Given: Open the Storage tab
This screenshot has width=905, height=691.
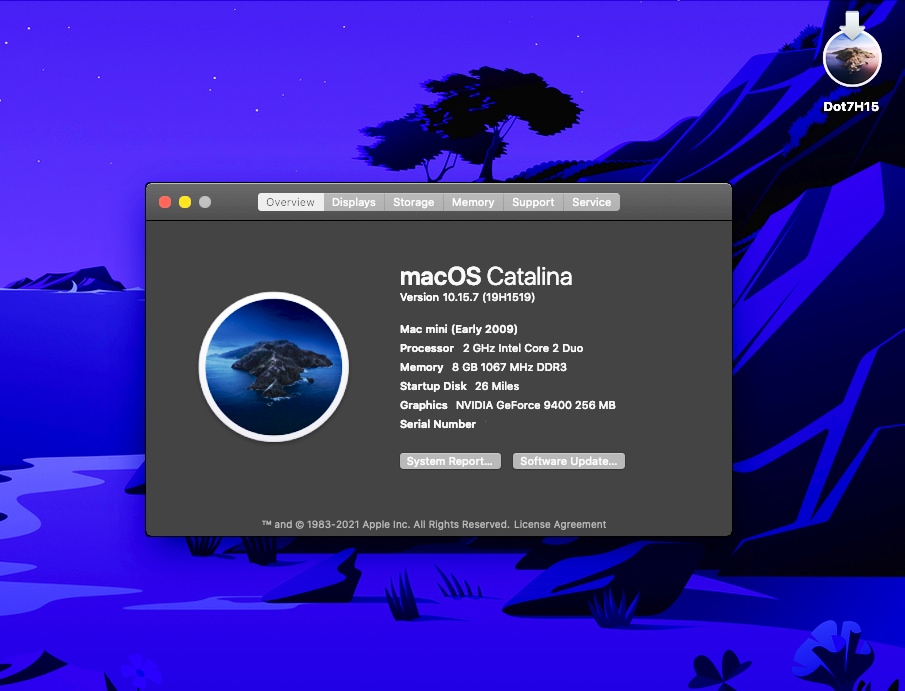Looking at the screenshot, I should coord(414,202).
